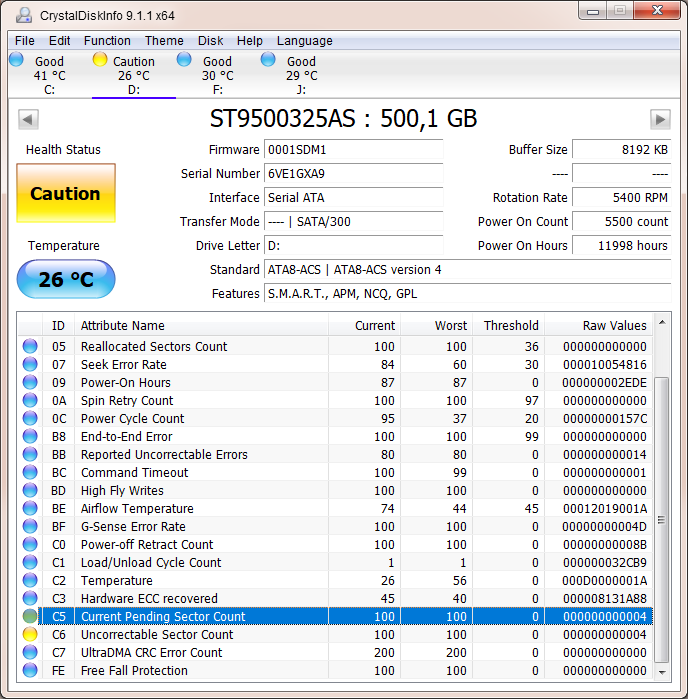This screenshot has height=699, width=688.
Task: Click the Firmware field 0001SDM1
Action: click(x=354, y=149)
